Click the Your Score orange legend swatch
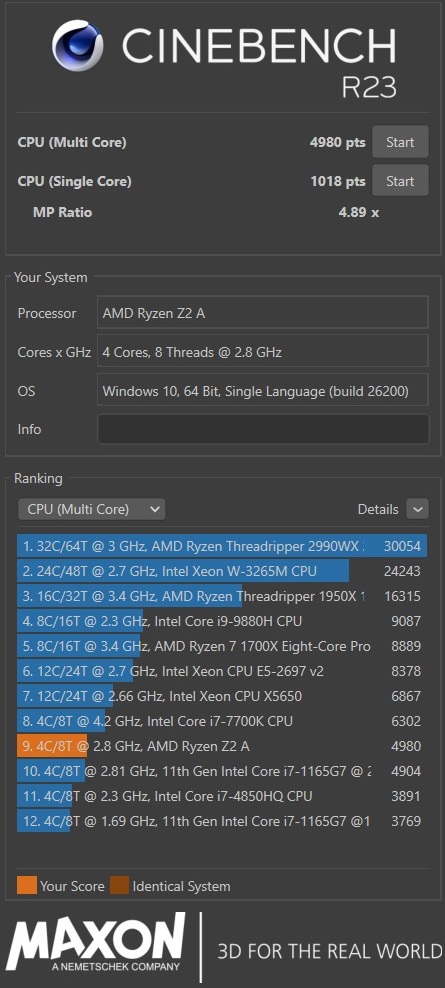445x988 pixels. [x=26, y=885]
